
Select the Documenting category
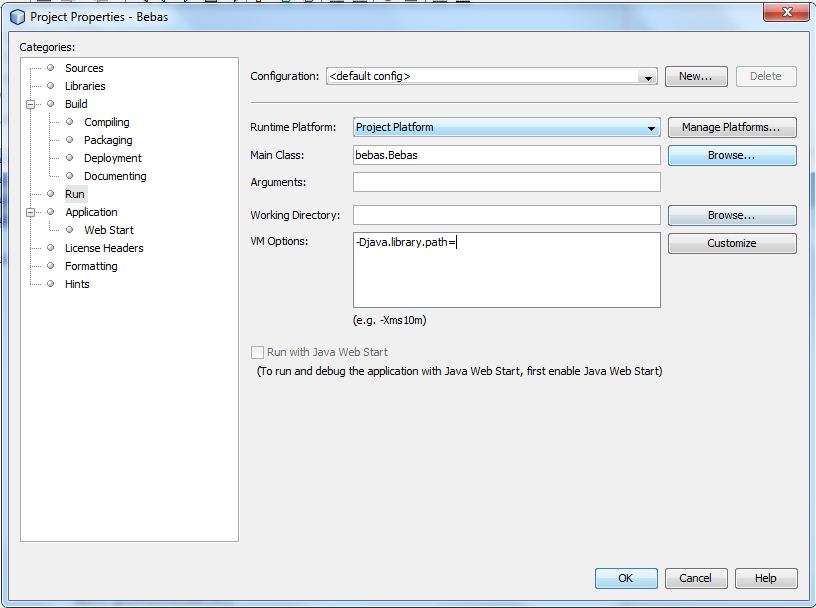coord(115,176)
